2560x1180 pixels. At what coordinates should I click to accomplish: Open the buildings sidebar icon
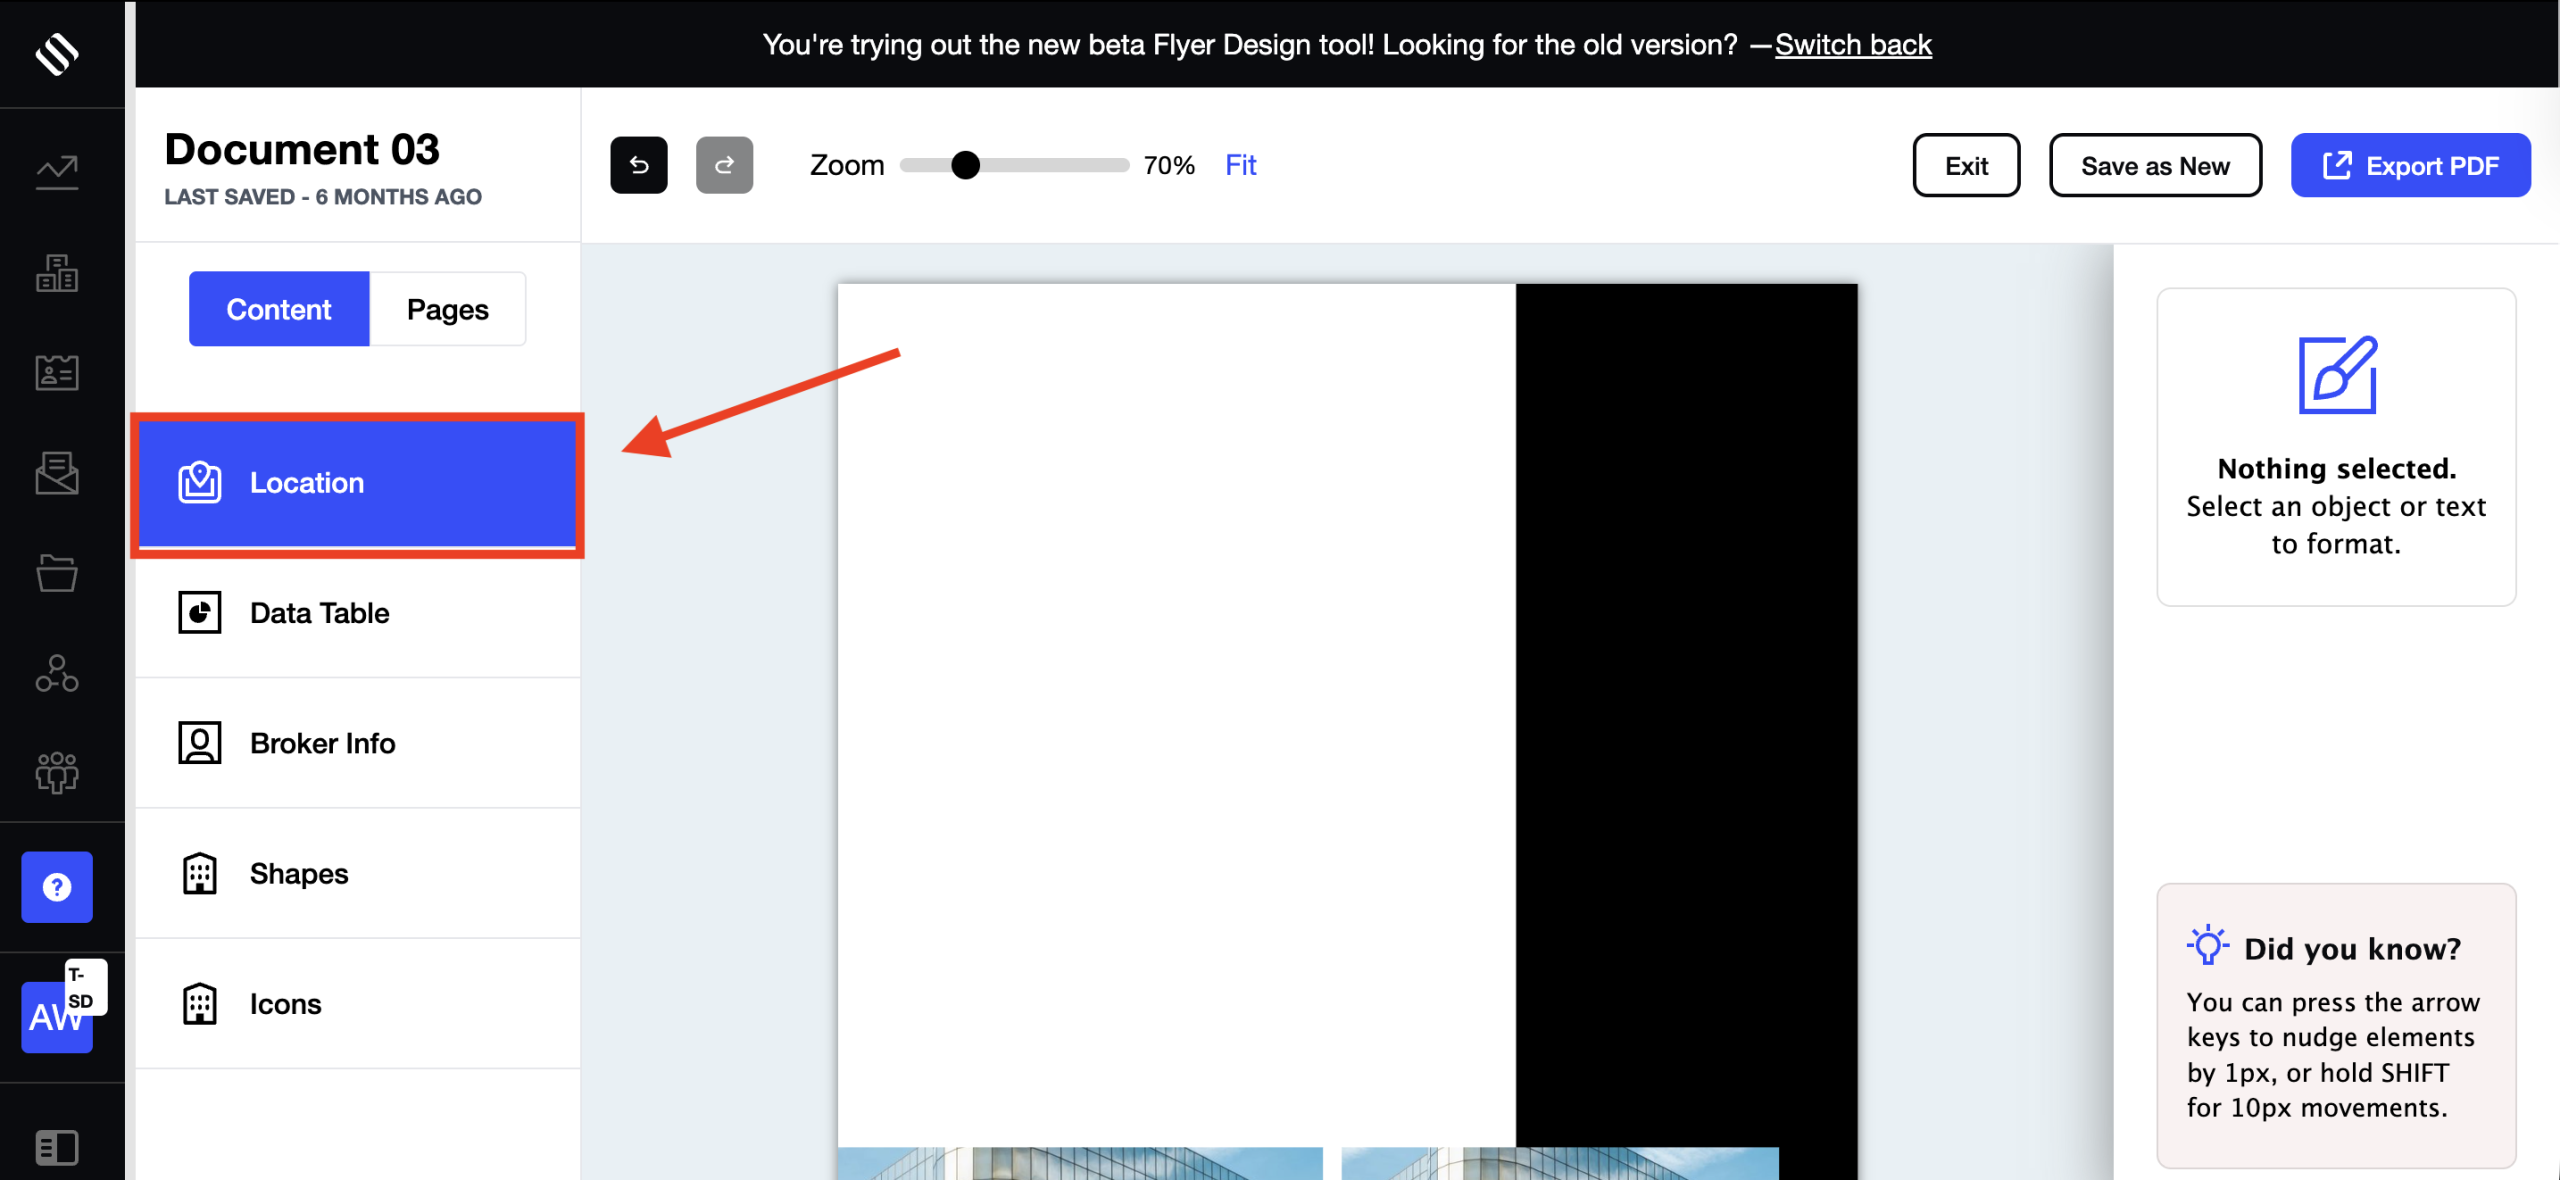pos(57,272)
